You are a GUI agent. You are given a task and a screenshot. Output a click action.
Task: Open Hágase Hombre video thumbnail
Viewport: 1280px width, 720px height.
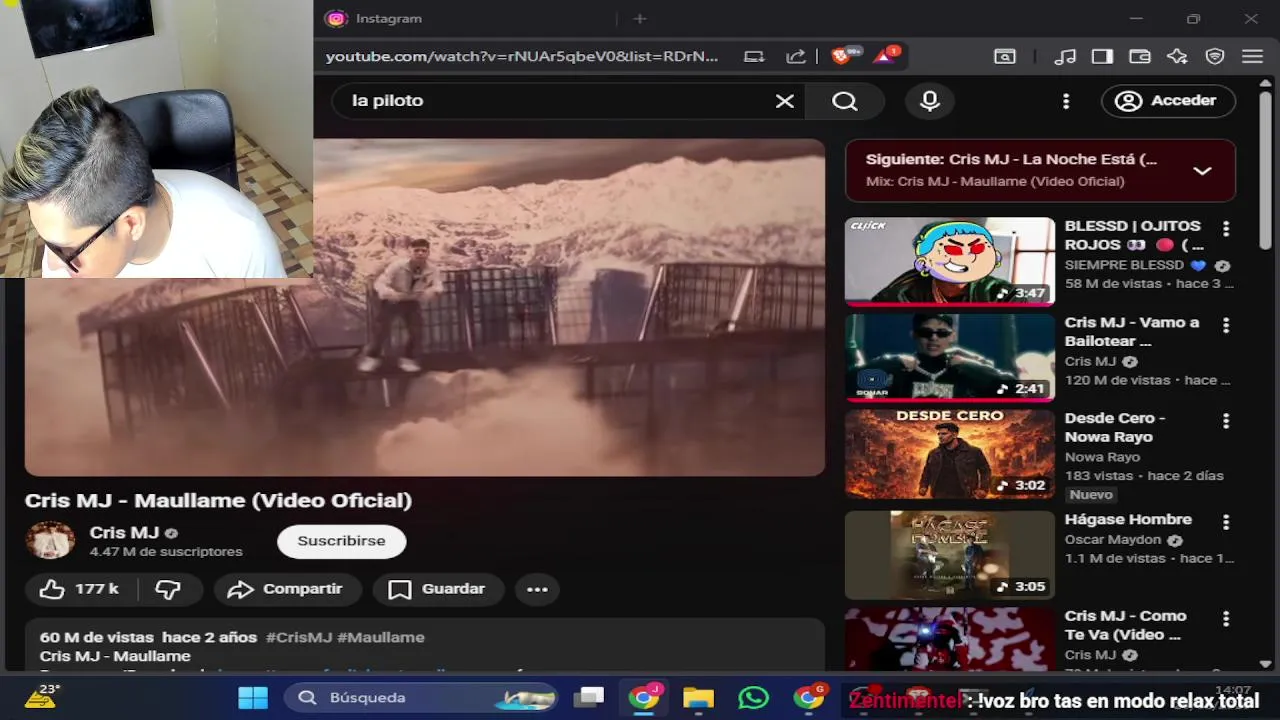[x=949, y=555]
